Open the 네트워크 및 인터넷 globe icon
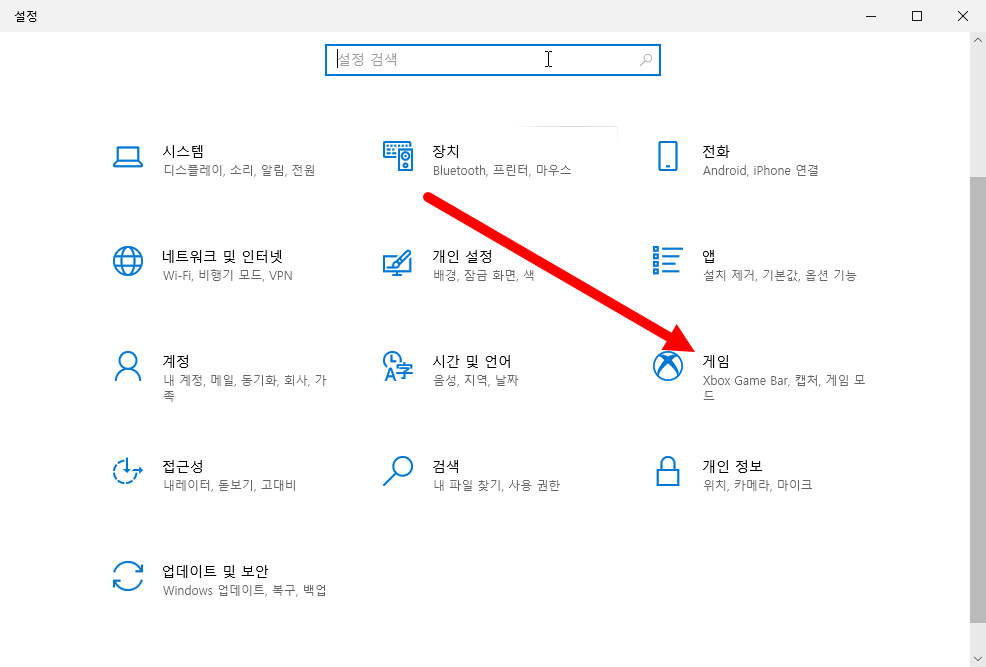The height and width of the screenshot is (667, 986). click(128, 261)
